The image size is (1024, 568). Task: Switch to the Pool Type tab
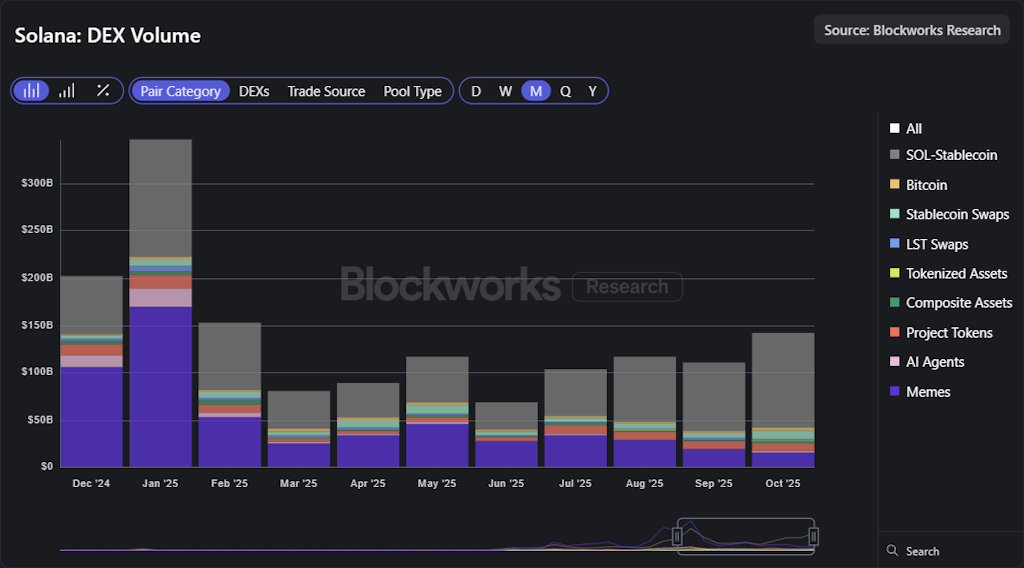click(x=412, y=91)
